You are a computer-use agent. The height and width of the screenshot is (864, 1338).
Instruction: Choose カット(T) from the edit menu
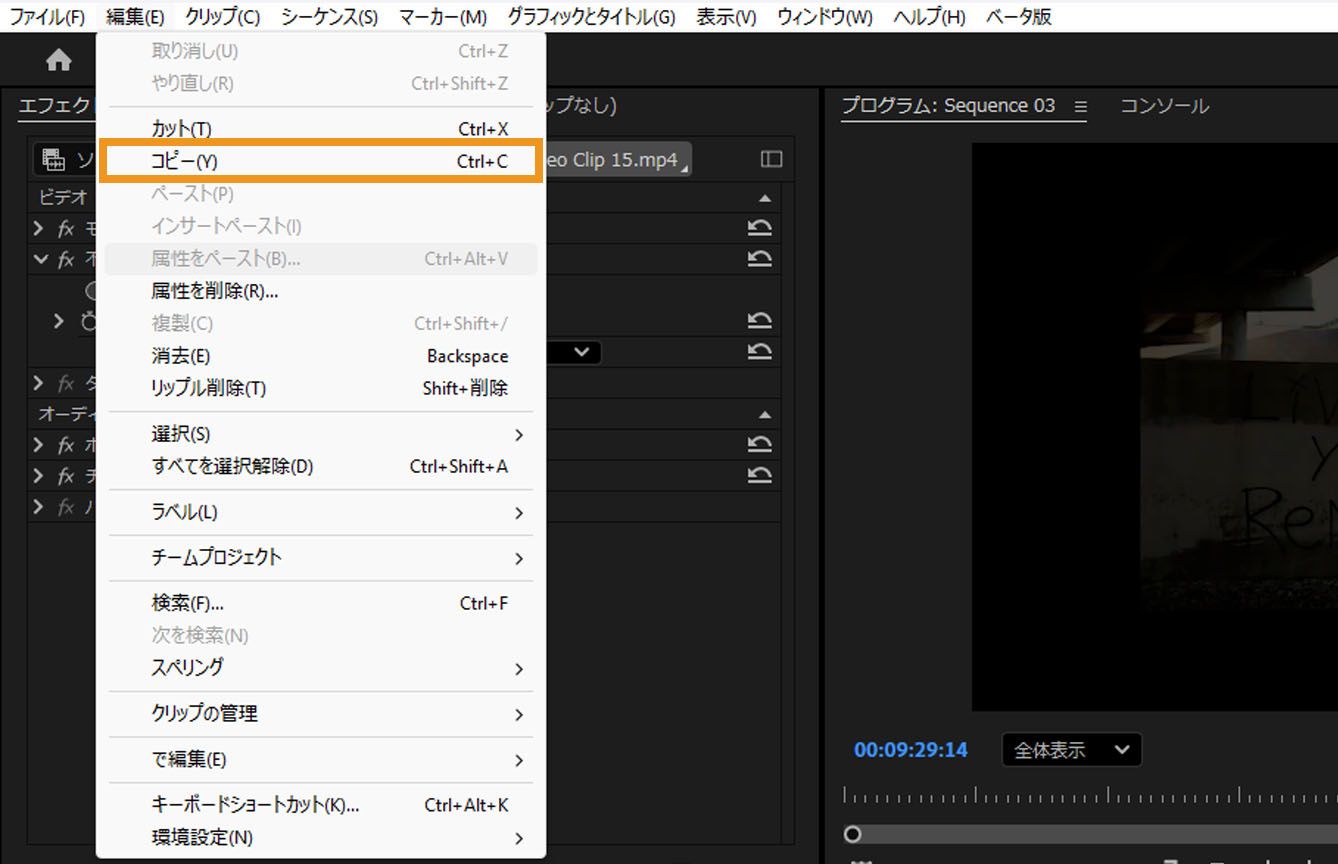[321, 129]
